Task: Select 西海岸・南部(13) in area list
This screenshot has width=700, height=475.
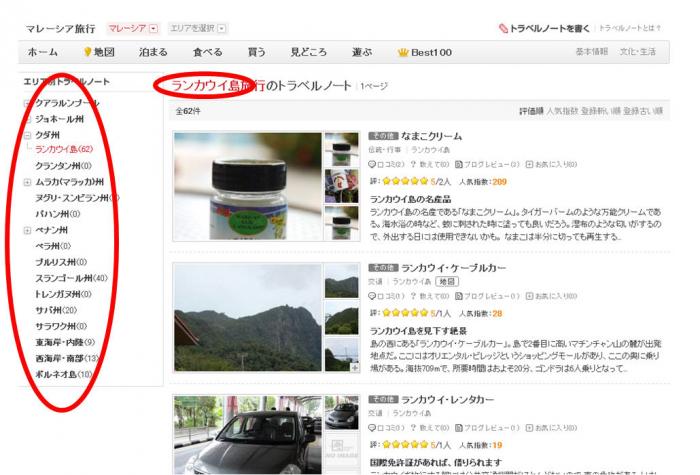Action: coord(67,358)
